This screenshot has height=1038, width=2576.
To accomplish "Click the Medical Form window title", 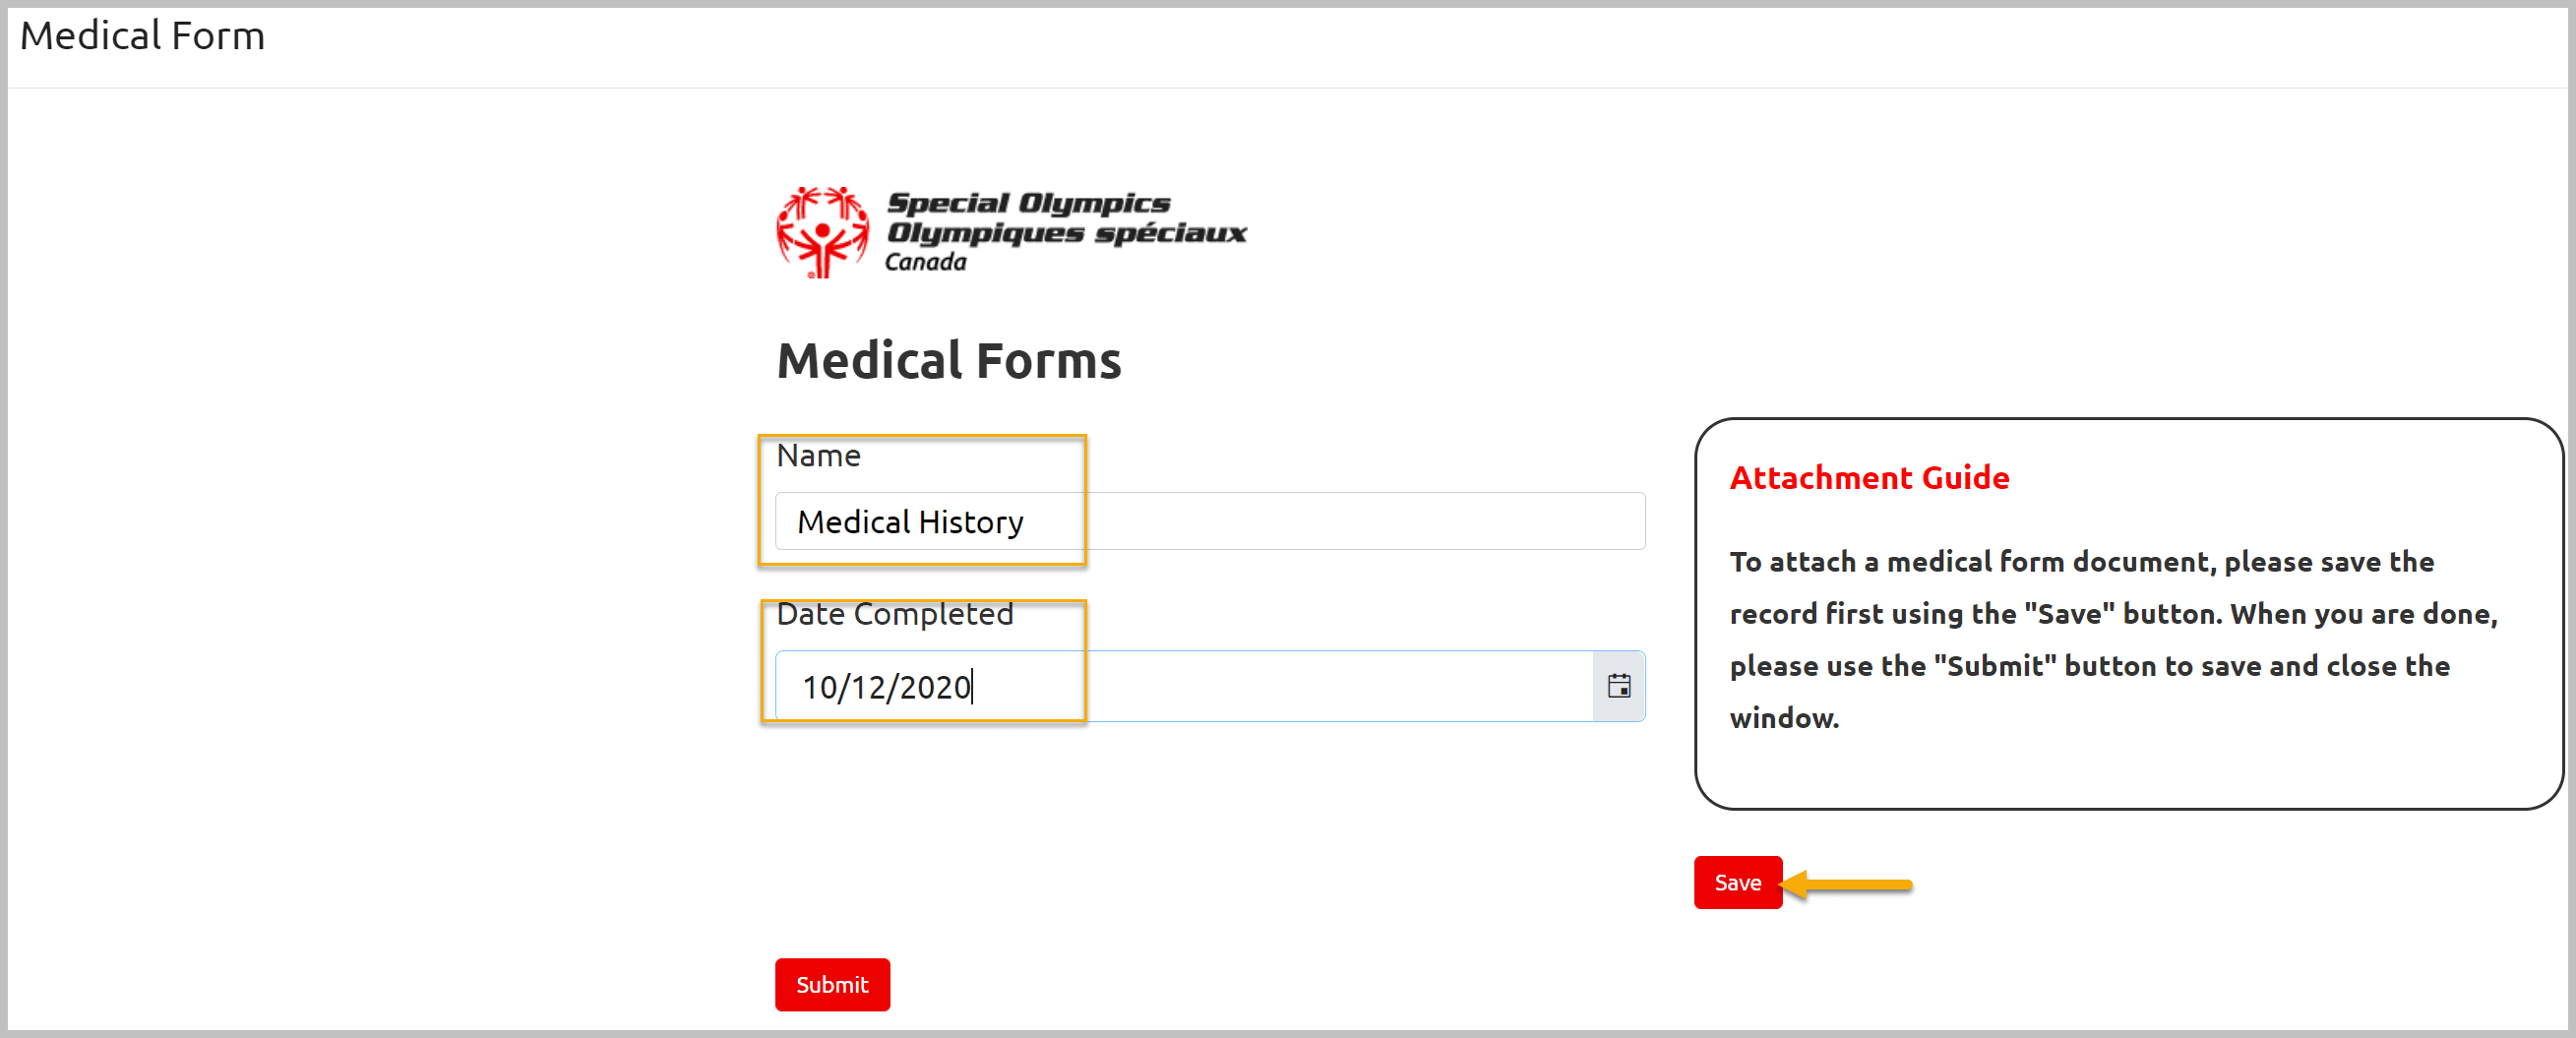I will tap(142, 36).
